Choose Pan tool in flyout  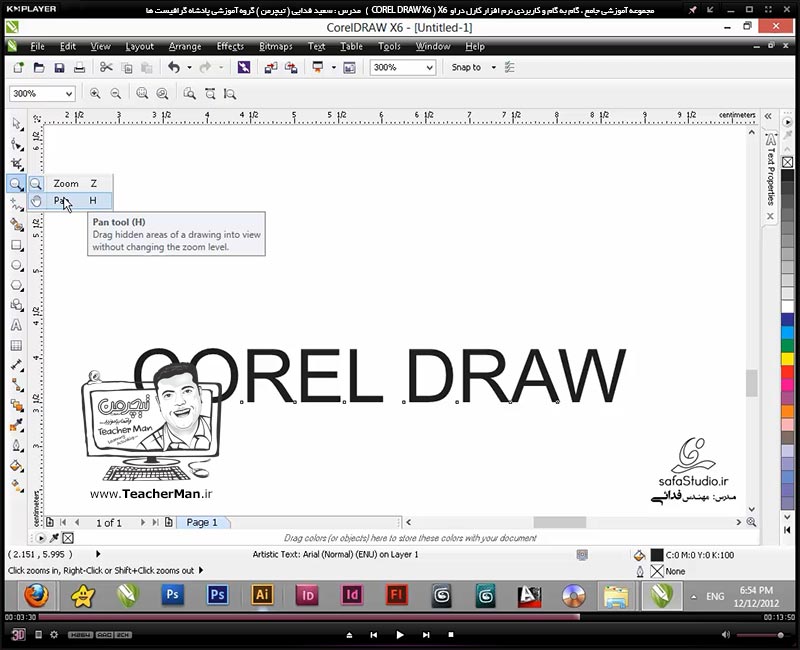click(70, 201)
